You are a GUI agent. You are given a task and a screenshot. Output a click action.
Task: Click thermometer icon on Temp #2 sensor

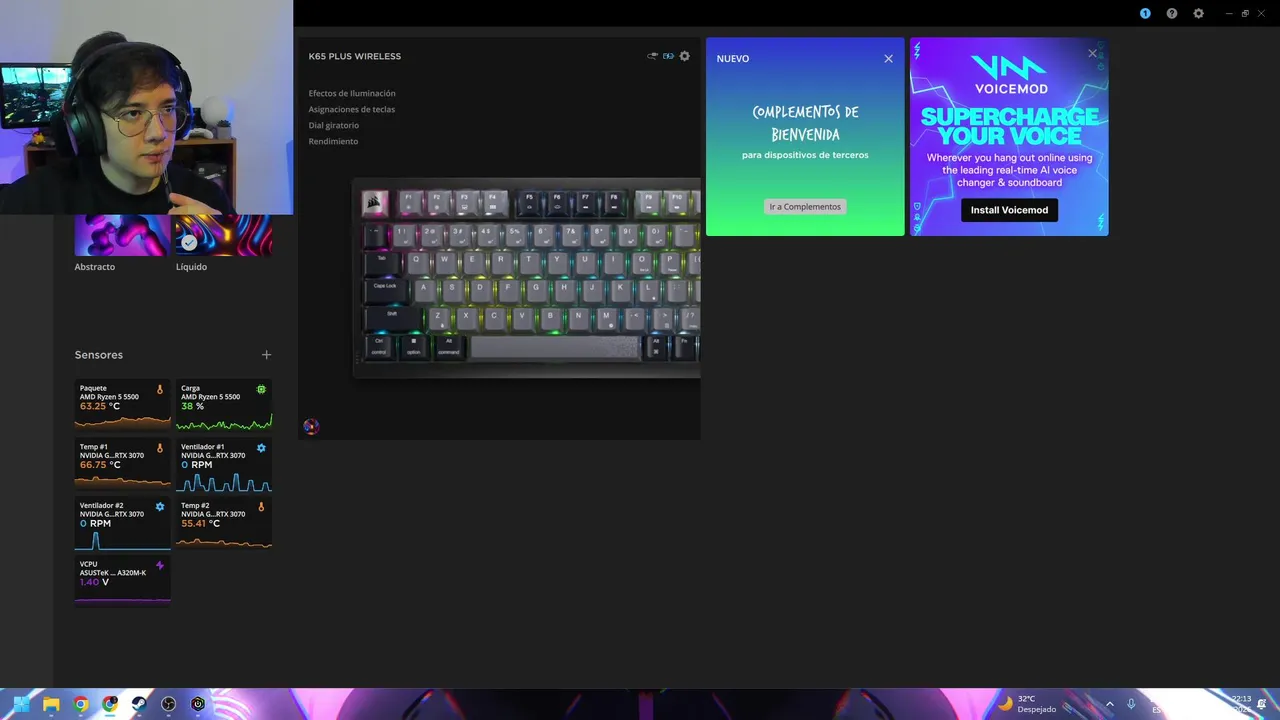[x=261, y=507]
